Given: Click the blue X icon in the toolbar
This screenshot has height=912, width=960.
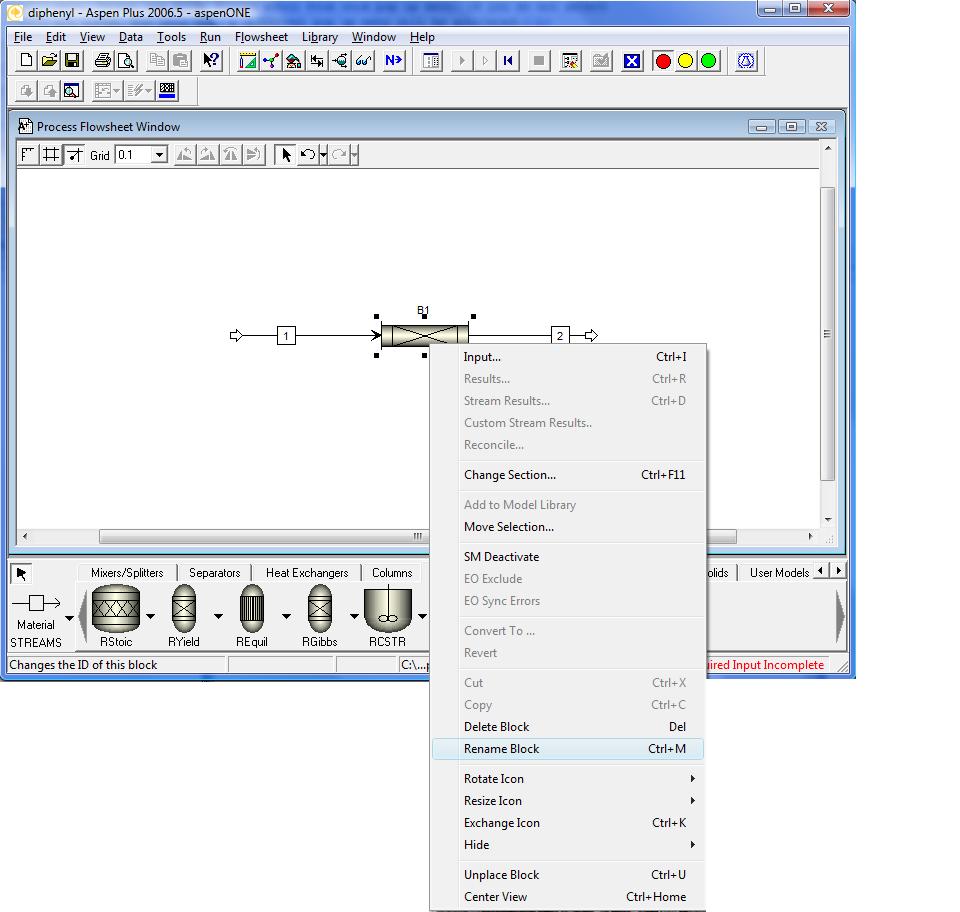Looking at the screenshot, I should (632, 61).
